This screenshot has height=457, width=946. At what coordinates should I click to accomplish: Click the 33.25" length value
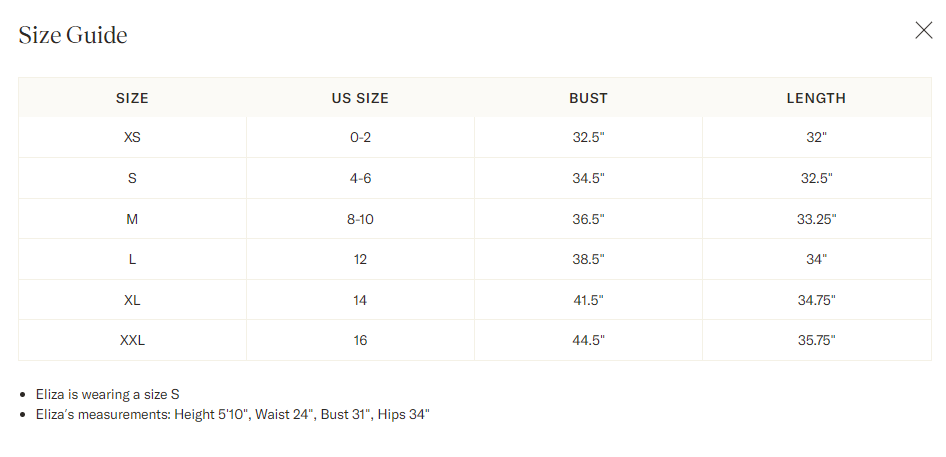(x=816, y=219)
